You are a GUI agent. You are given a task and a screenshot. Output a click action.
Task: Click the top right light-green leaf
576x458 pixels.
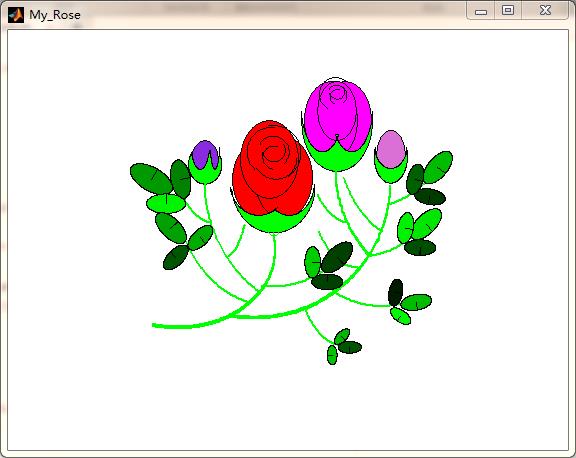[438, 167]
